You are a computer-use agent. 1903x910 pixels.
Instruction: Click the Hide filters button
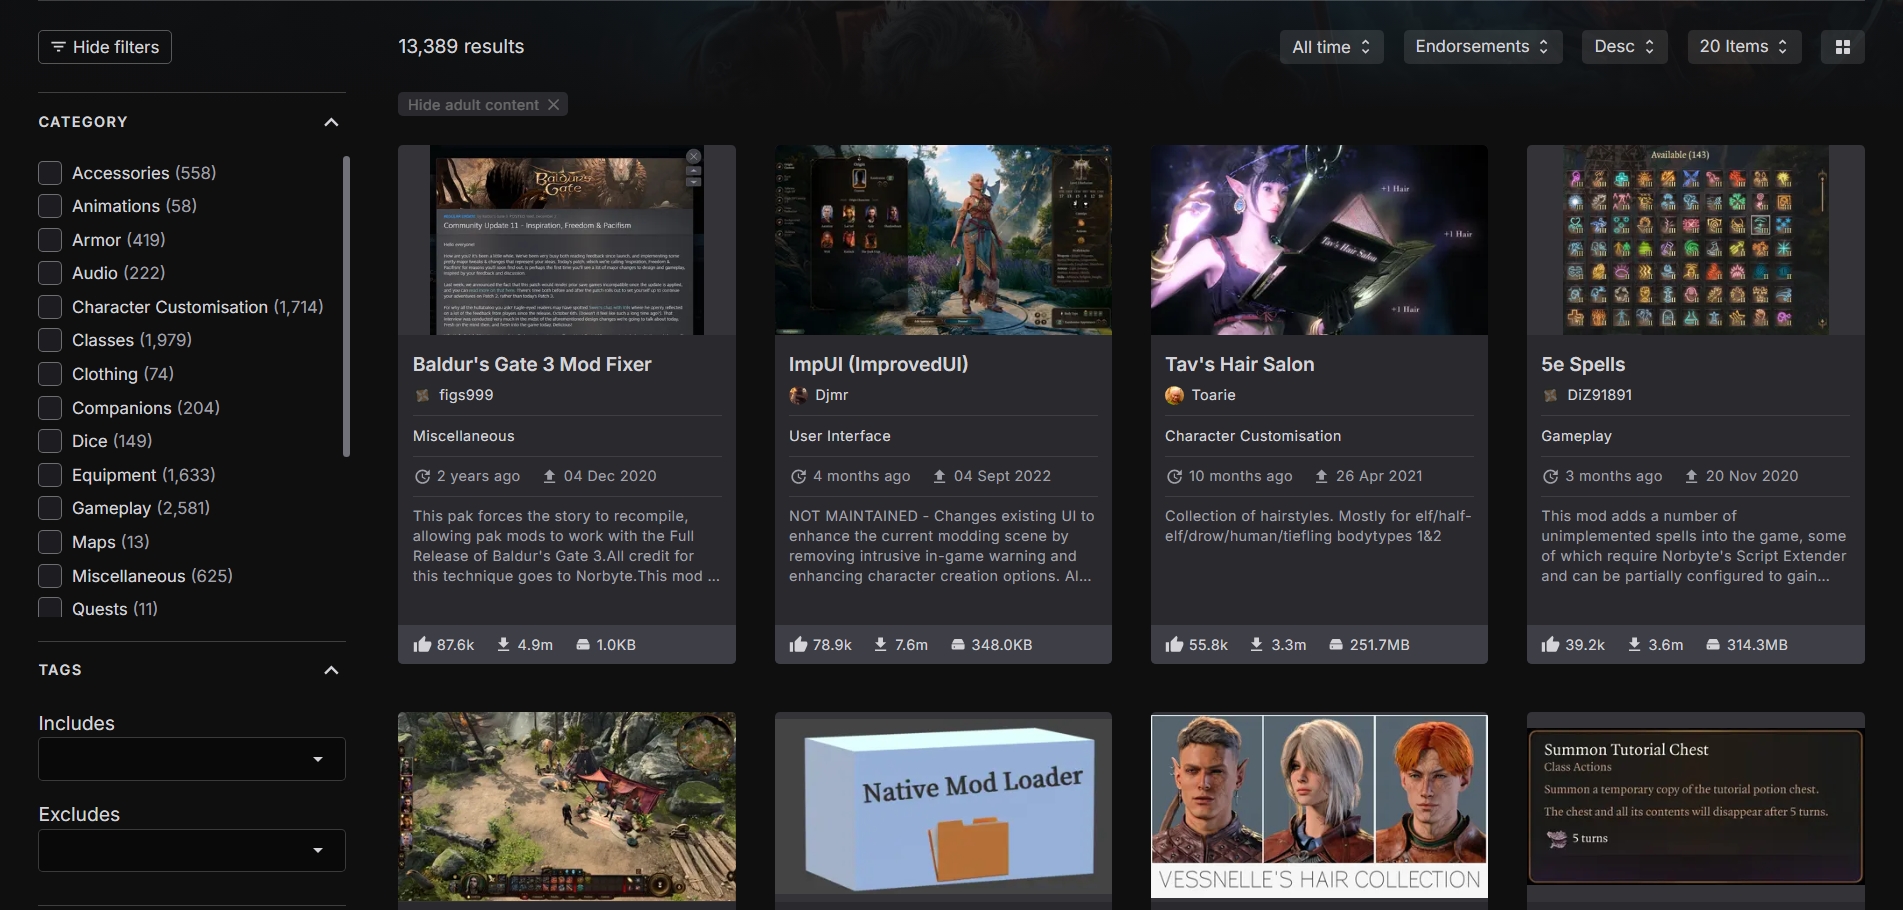[105, 47]
